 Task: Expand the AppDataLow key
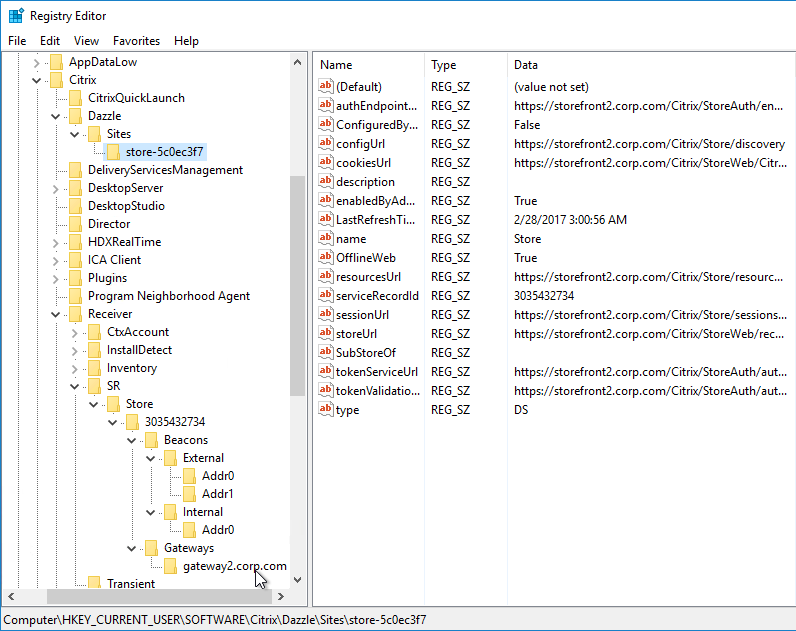37,63
